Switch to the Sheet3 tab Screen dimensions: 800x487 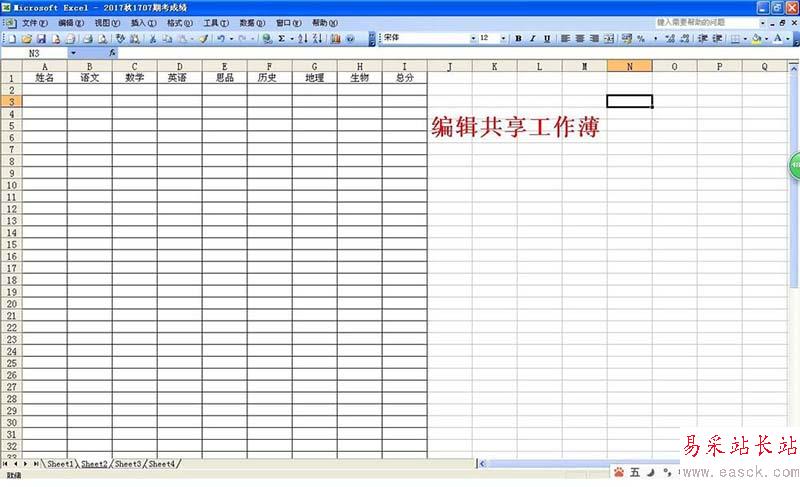tap(128, 464)
